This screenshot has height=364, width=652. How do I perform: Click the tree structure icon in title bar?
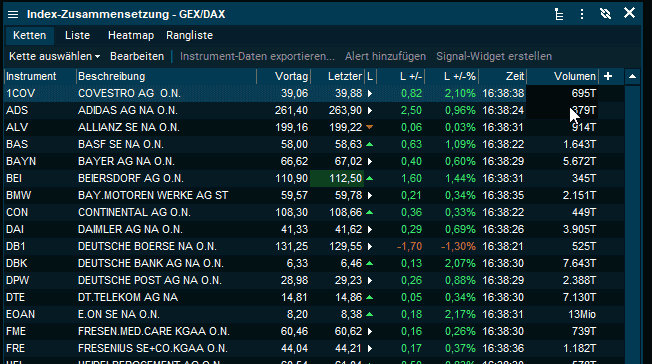[x=559, y=15]
